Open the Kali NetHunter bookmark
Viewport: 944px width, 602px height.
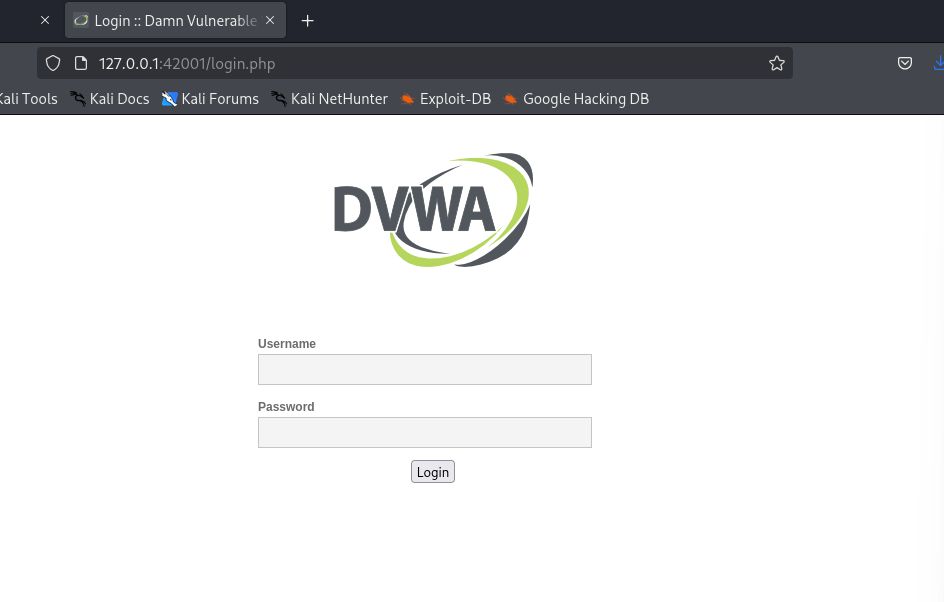tap(329, 99)
